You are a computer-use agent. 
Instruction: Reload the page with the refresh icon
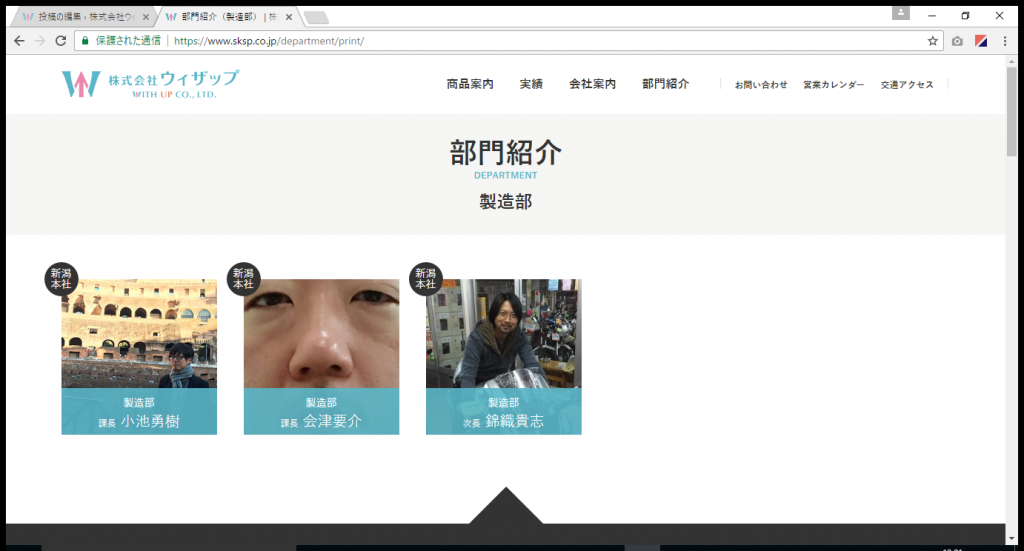tap(61, 41)
